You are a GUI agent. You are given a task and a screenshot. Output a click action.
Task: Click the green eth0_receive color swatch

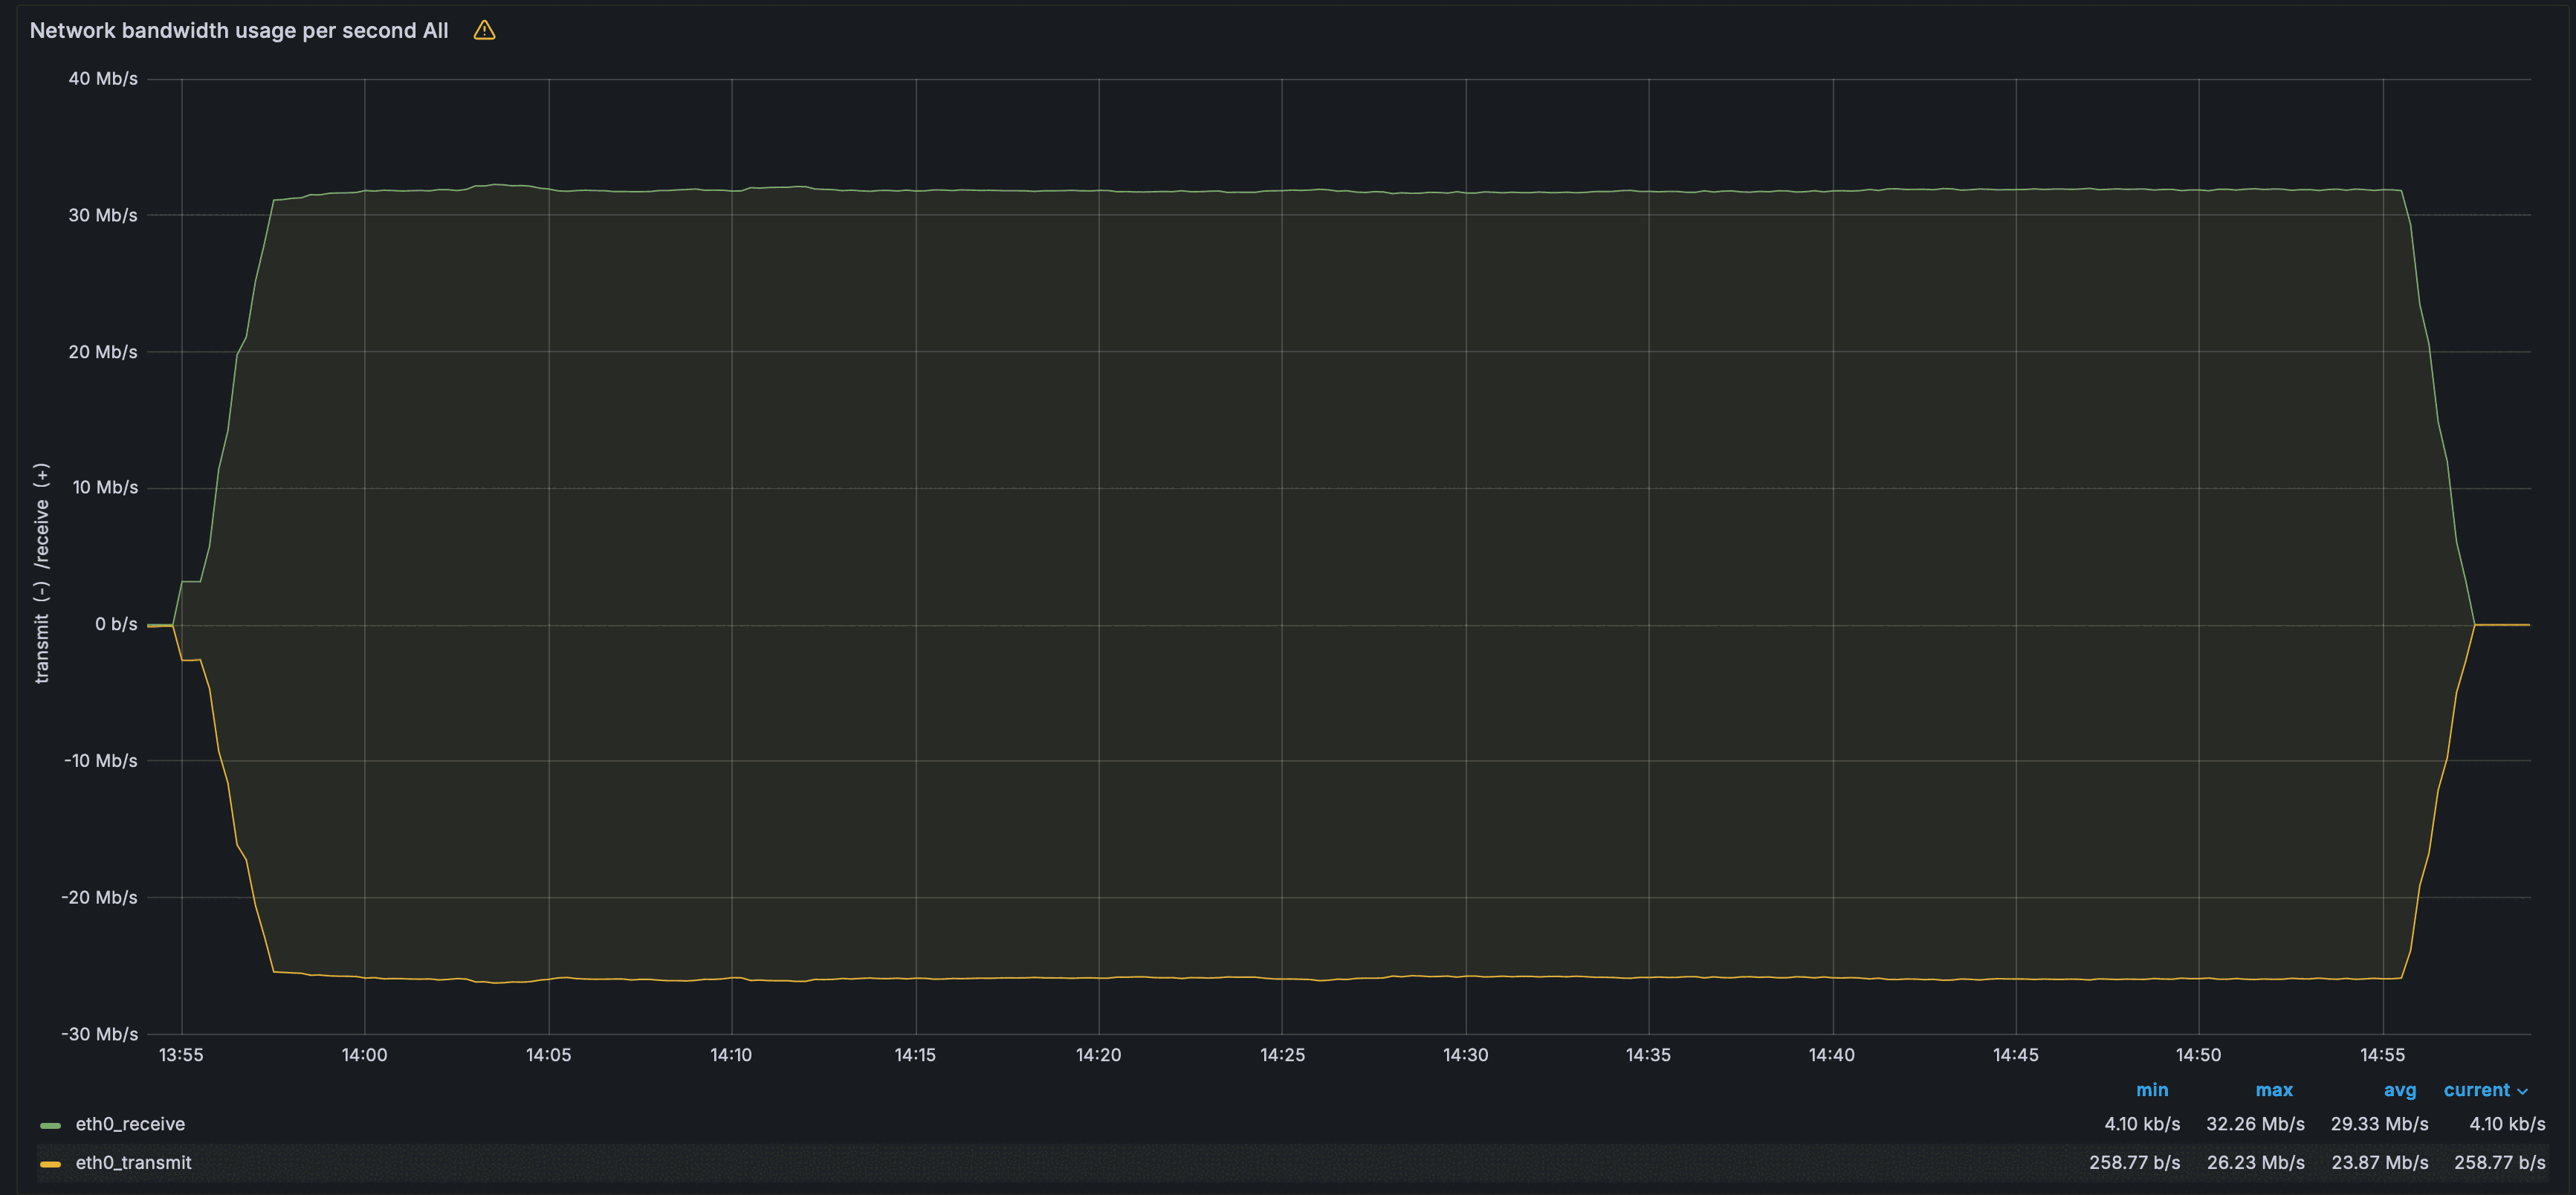click(x=50, y=1125)
